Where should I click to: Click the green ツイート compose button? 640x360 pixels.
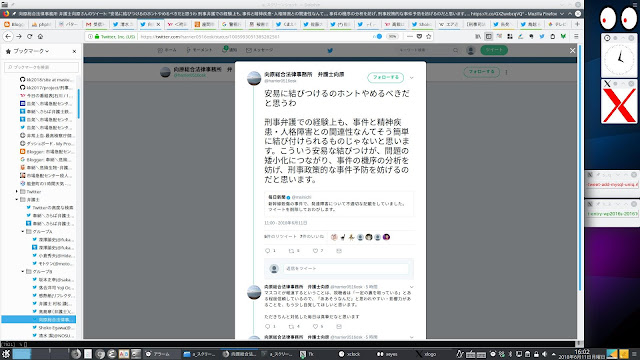[x=494, y=50]
